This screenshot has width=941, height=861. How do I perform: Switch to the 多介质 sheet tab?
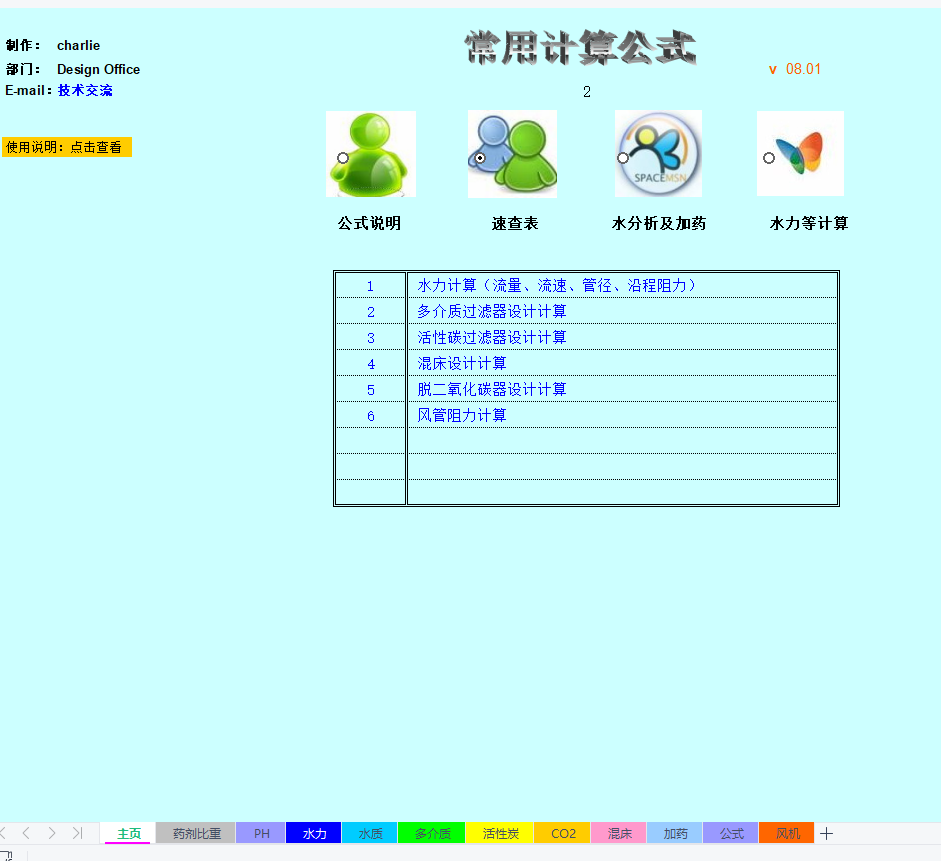click(x=432, y=833)
